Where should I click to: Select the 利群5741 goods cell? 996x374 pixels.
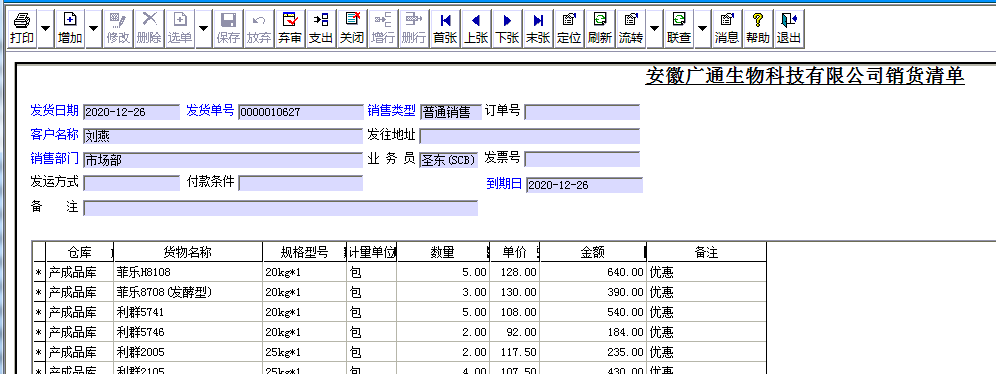pyautogui.click(x=188, y=312)
